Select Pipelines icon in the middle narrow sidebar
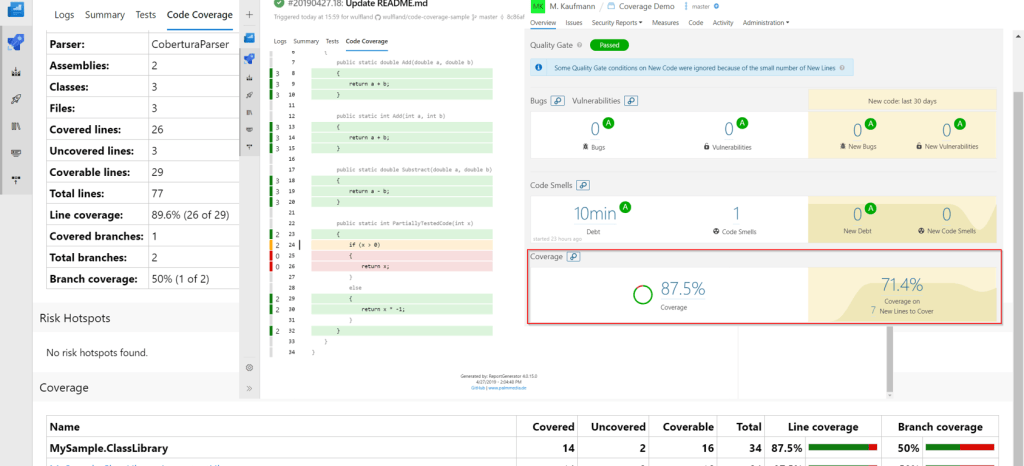The width and height of the screenshot is (1024, 466). pyautogui.click(x=249, y=59)
